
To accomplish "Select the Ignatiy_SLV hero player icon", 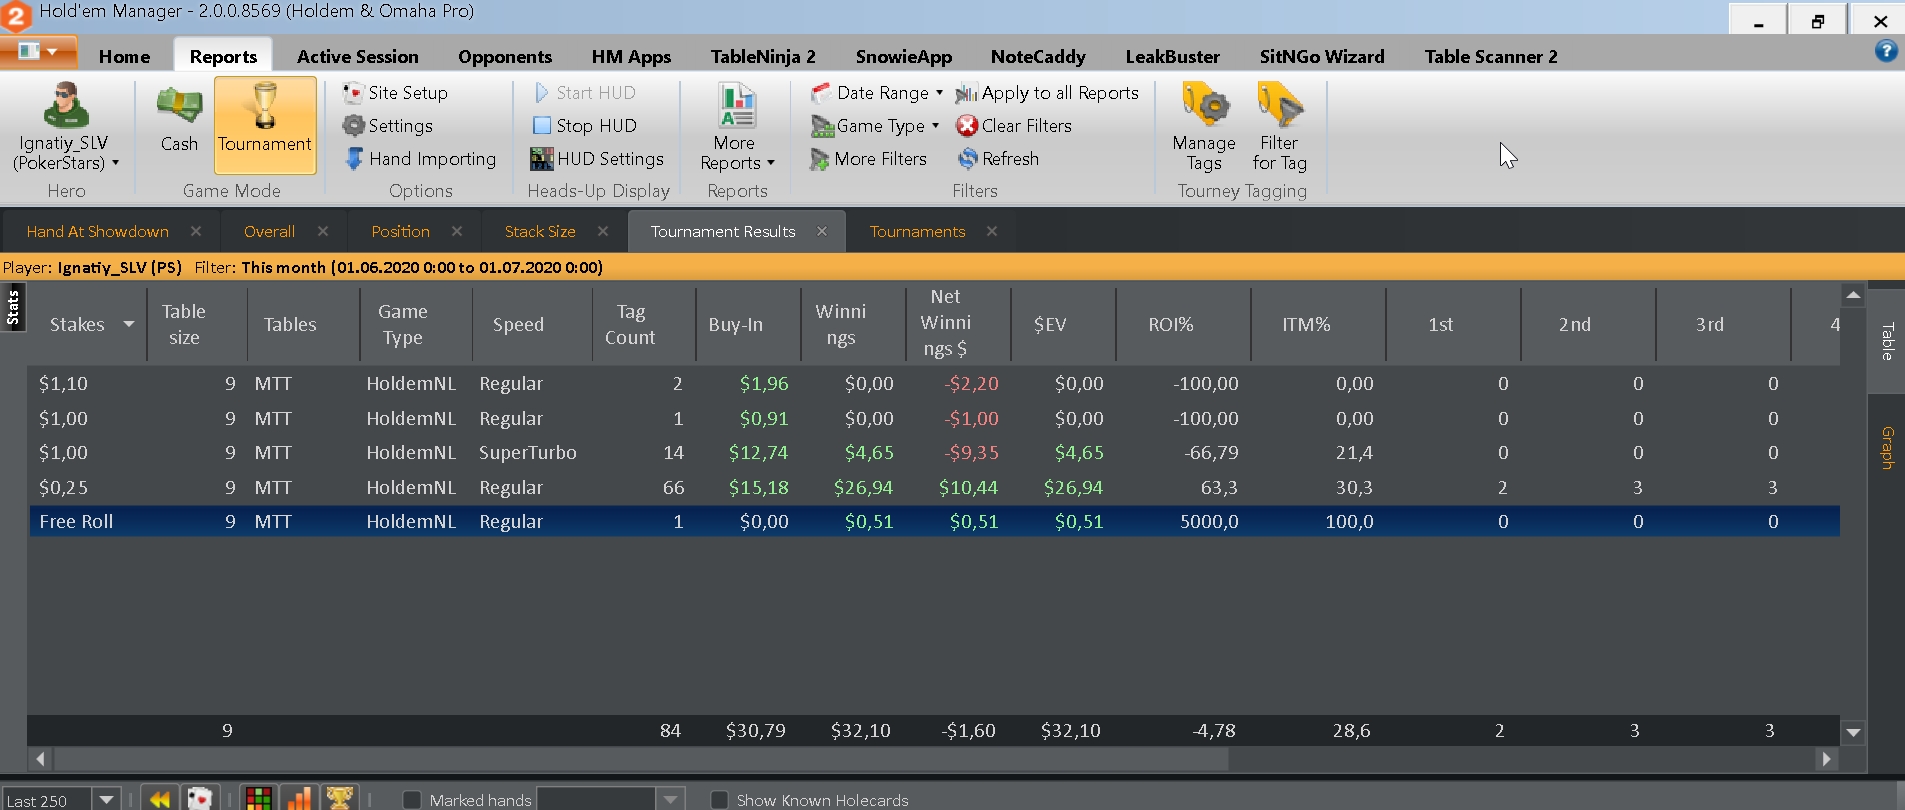I will click(65, 106).
